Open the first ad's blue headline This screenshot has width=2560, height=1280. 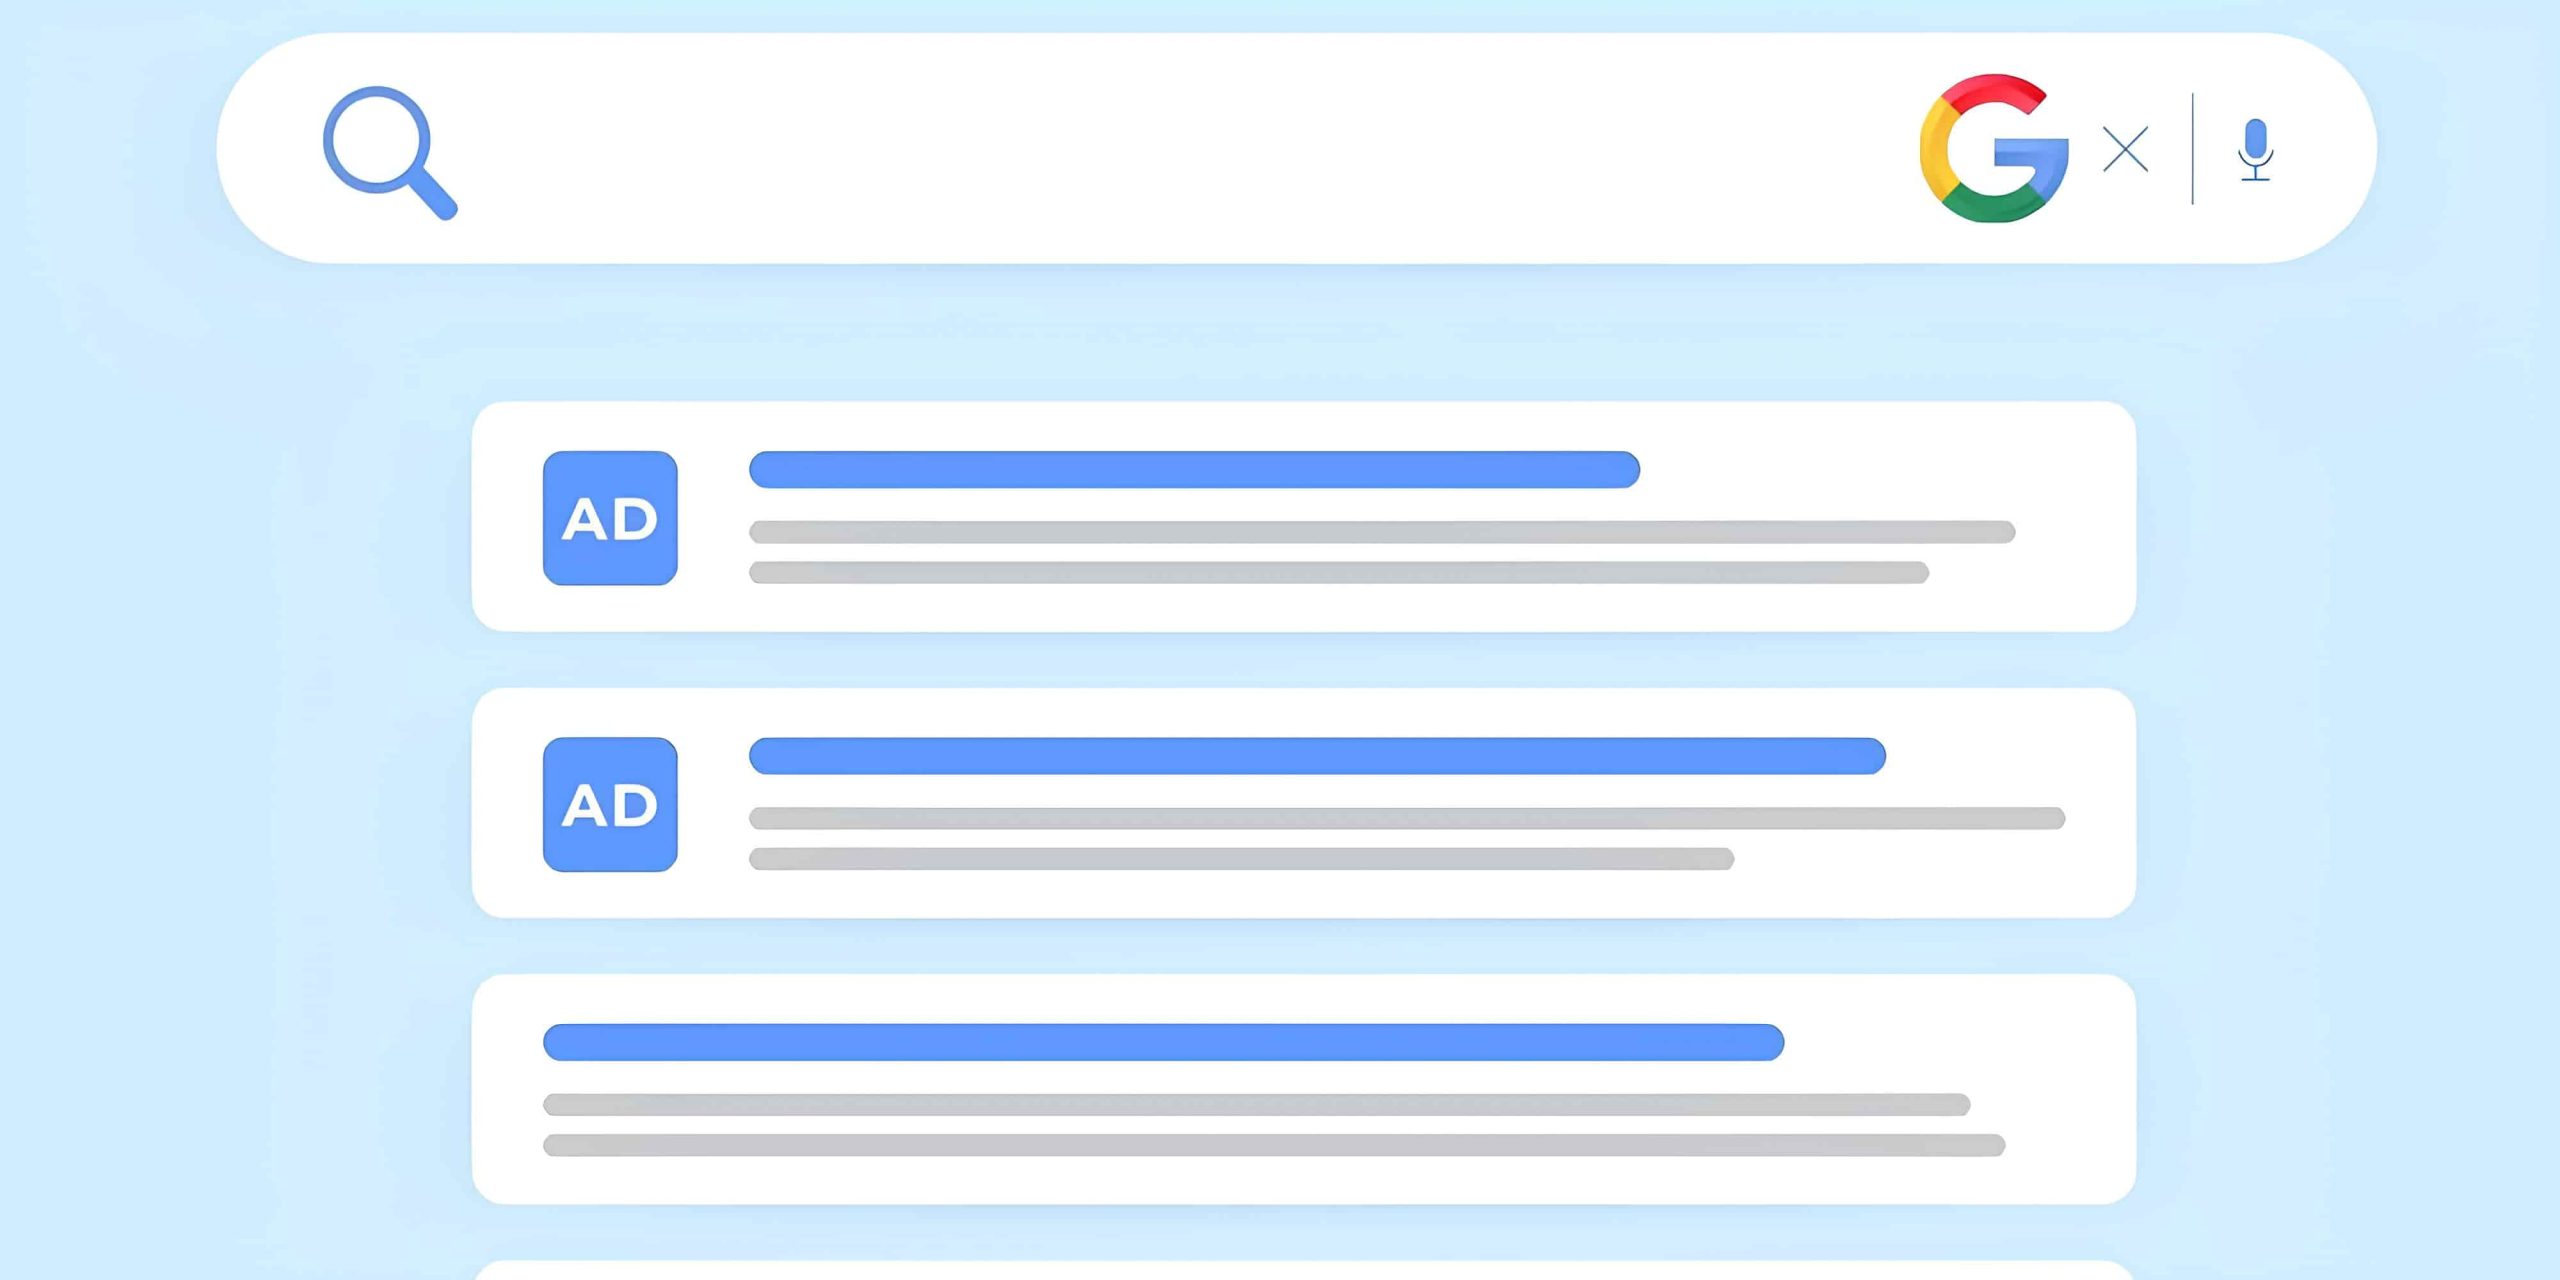[1194, 470]
